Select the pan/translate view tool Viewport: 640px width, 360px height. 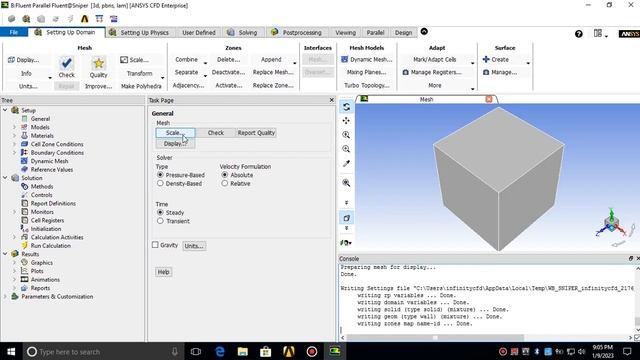346,121
